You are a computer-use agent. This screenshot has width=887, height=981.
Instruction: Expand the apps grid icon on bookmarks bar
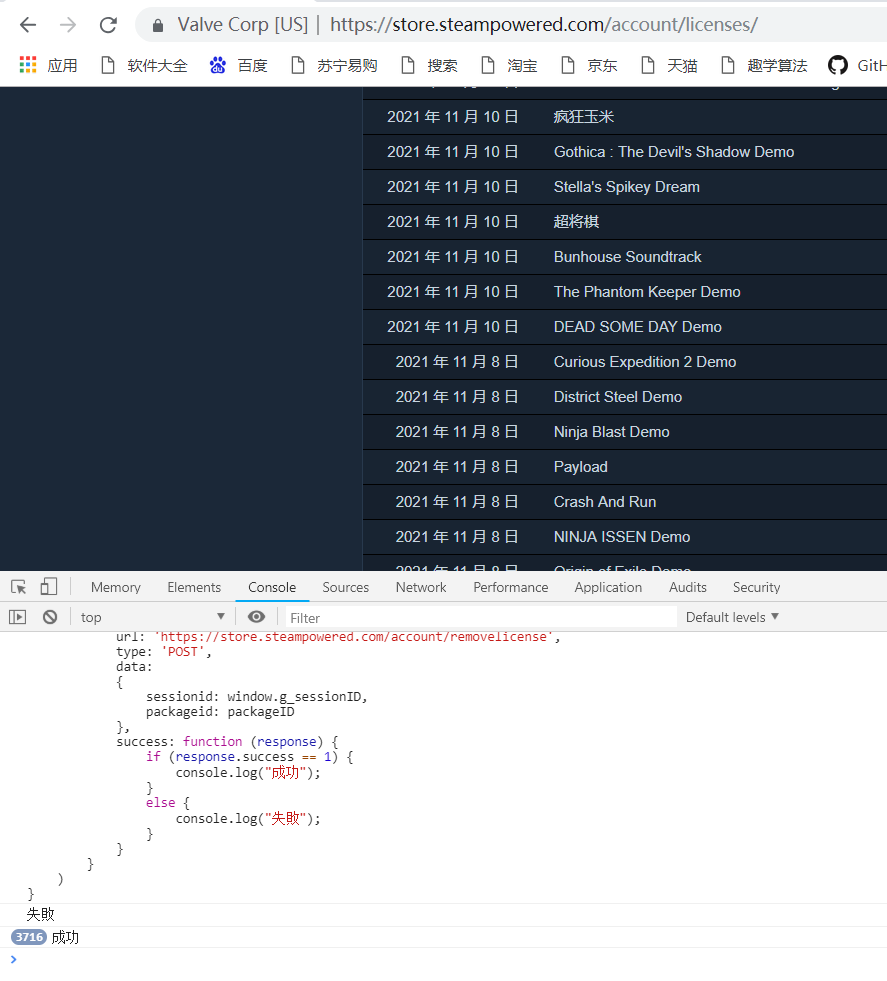[x=27, y=65]
